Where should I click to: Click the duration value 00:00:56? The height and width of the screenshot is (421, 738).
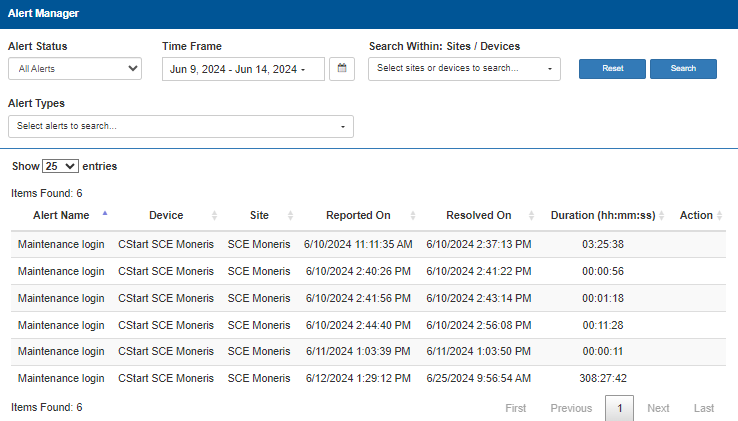(603, 271)
